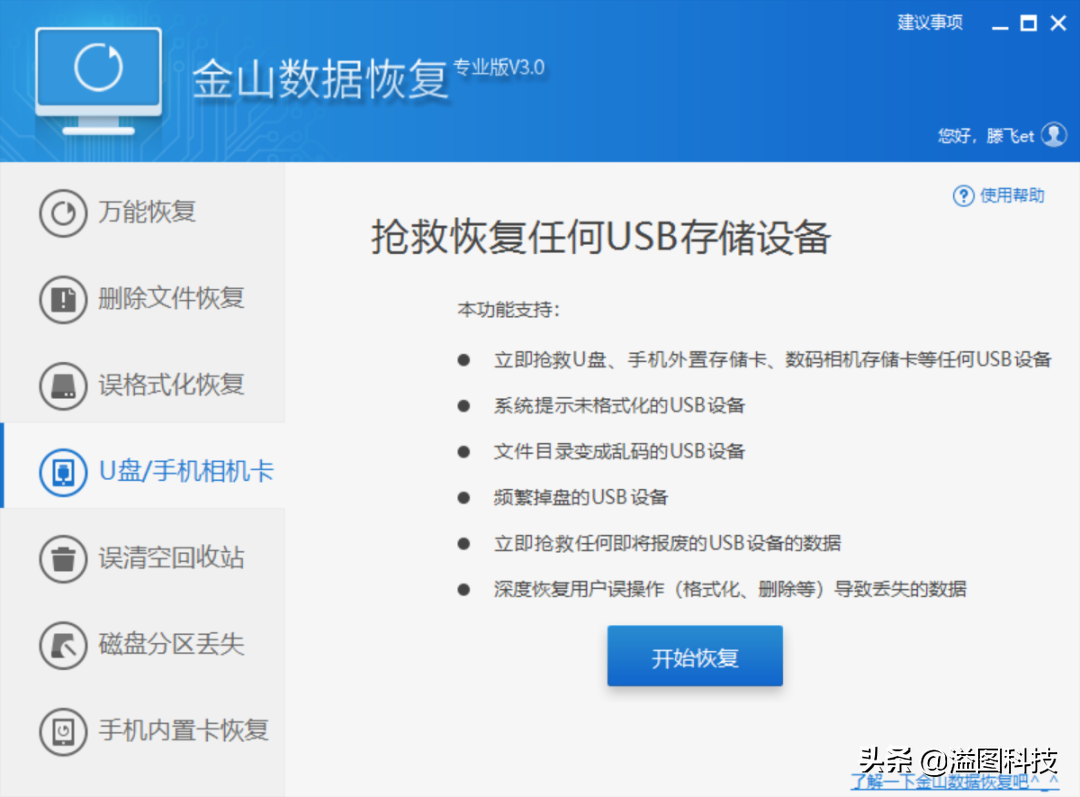The height and width of the screenshot is (797, 1080).
Task: Switch to the 万能恢复 tab label
Action: [147, 213]
